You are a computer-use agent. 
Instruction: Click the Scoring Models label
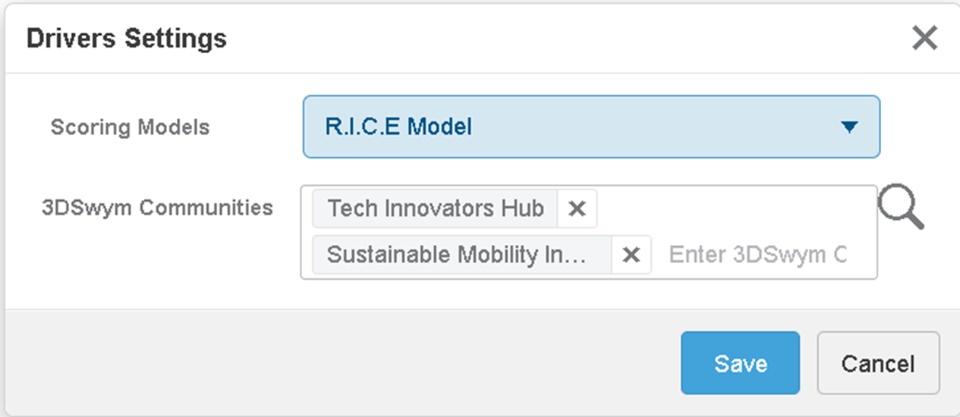[130, 127]
